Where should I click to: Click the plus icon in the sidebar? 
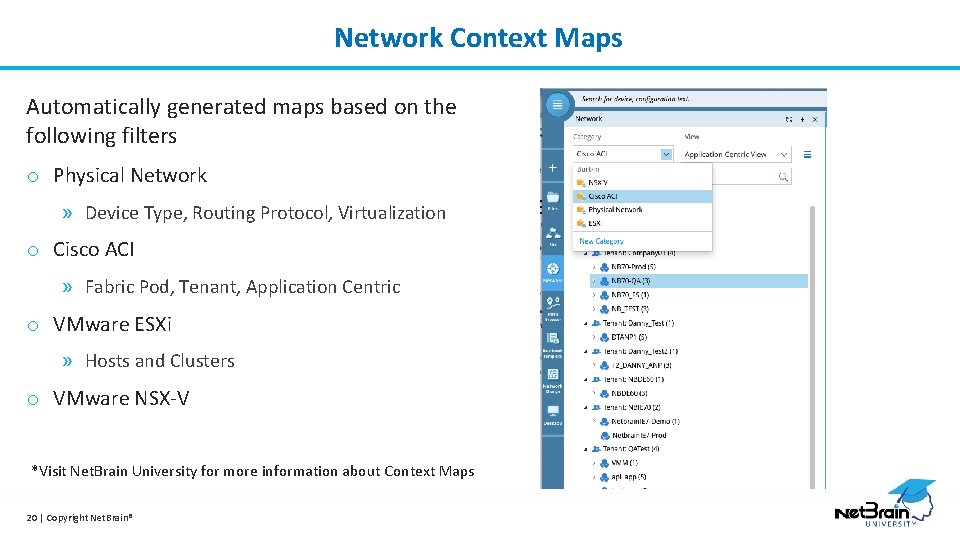point(552,168)
